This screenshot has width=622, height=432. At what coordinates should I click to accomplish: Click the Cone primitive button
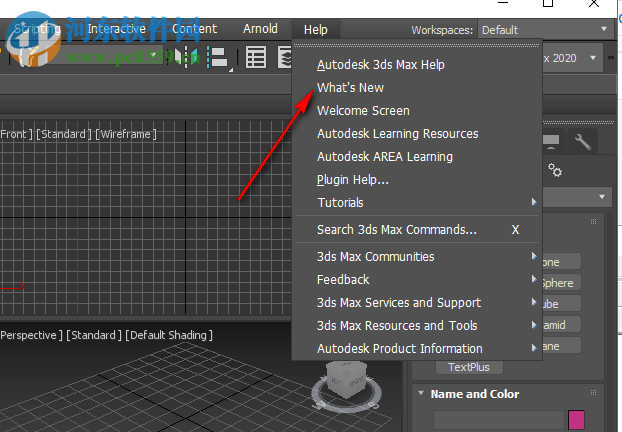(561, 262)
